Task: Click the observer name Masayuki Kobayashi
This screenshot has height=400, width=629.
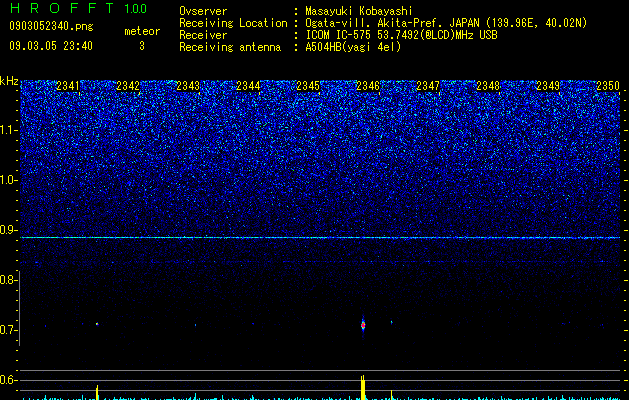Action: [x=359, y=11]
